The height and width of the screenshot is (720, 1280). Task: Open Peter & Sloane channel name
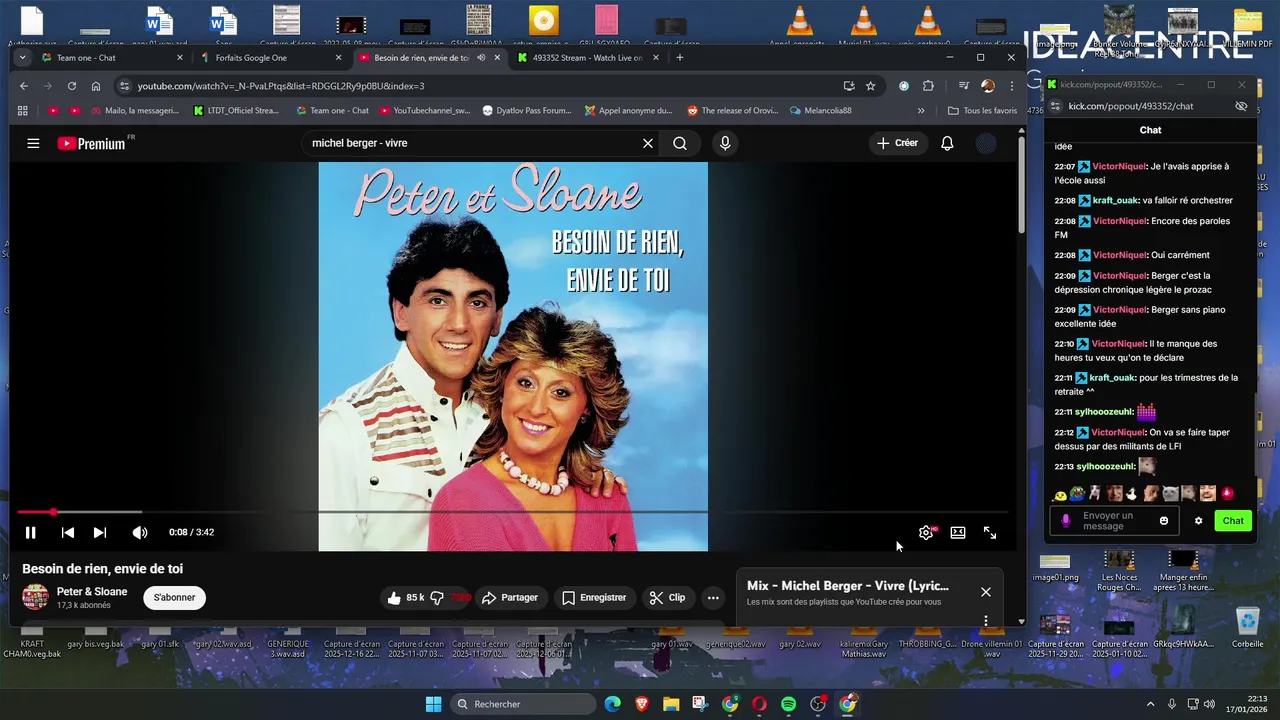click(x=92, y=591)
